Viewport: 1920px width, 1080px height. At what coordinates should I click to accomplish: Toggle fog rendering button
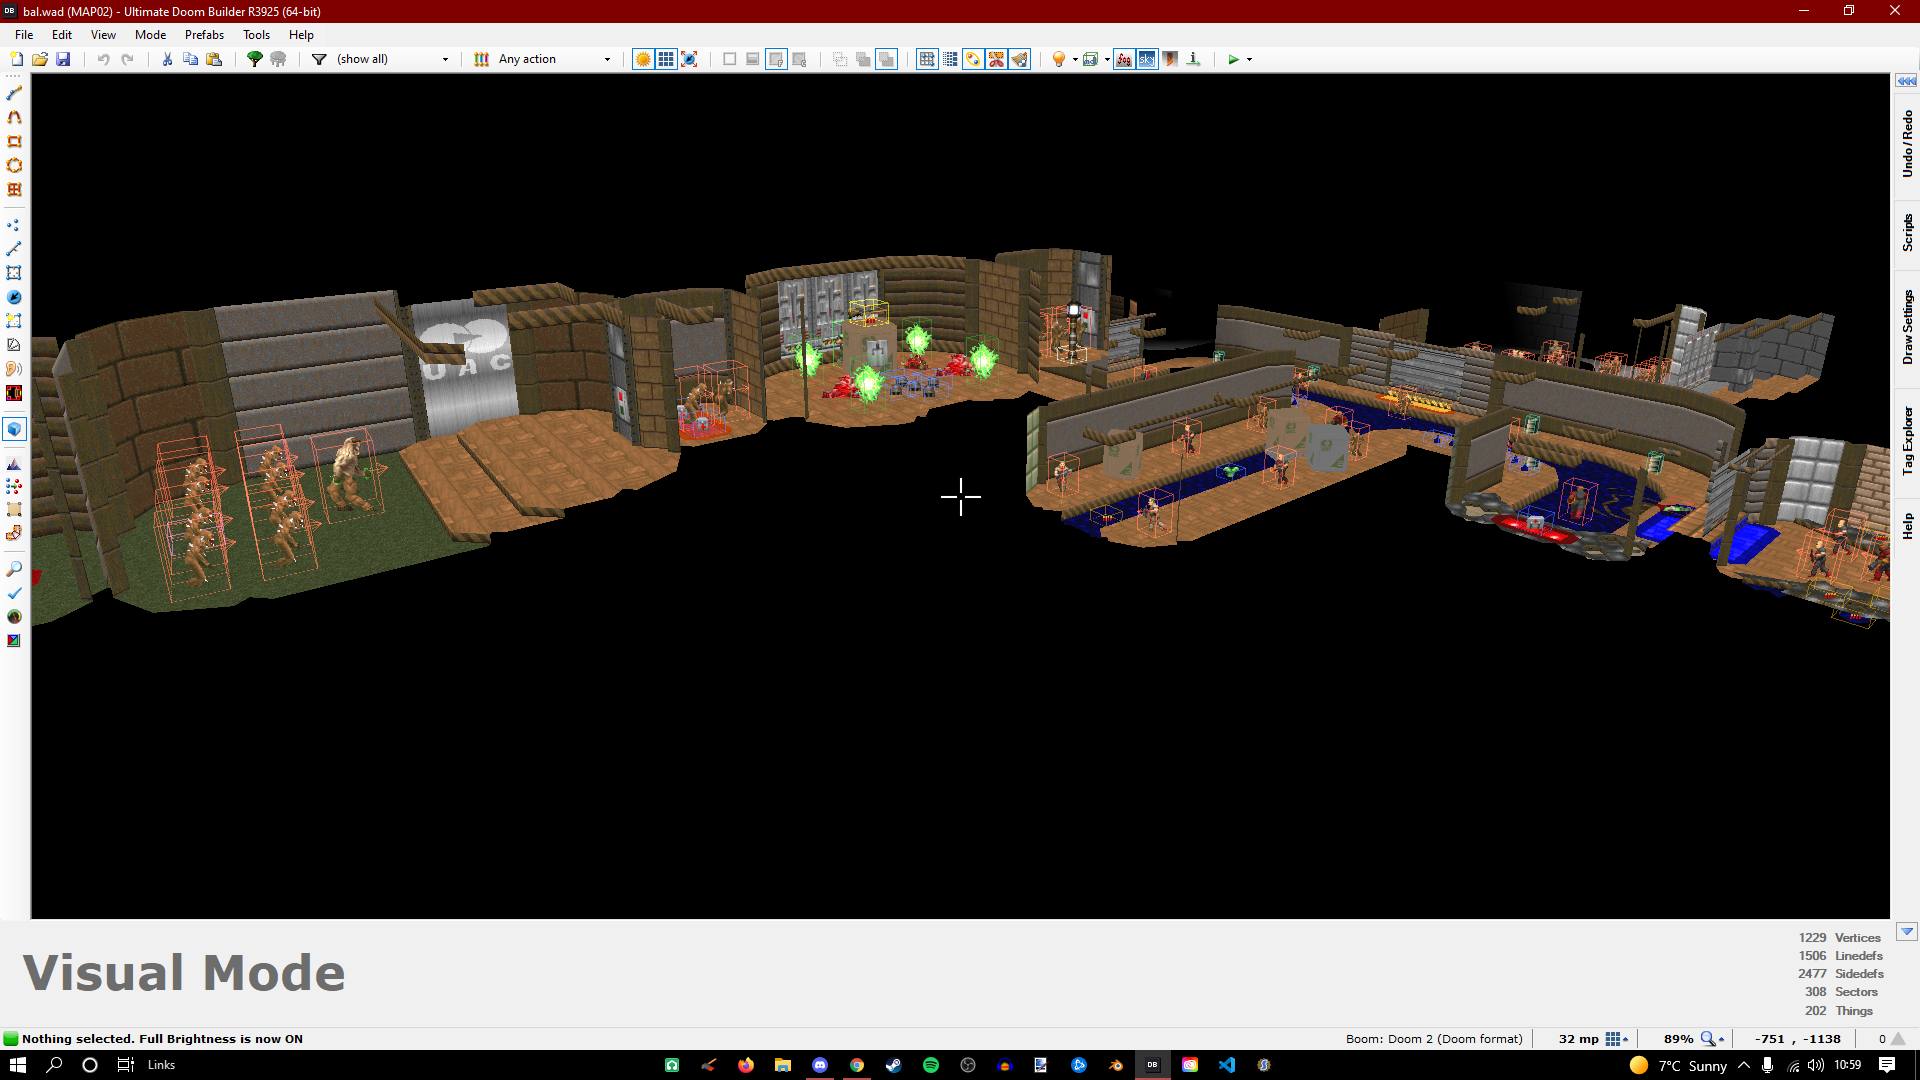[x=1124, y=59]
